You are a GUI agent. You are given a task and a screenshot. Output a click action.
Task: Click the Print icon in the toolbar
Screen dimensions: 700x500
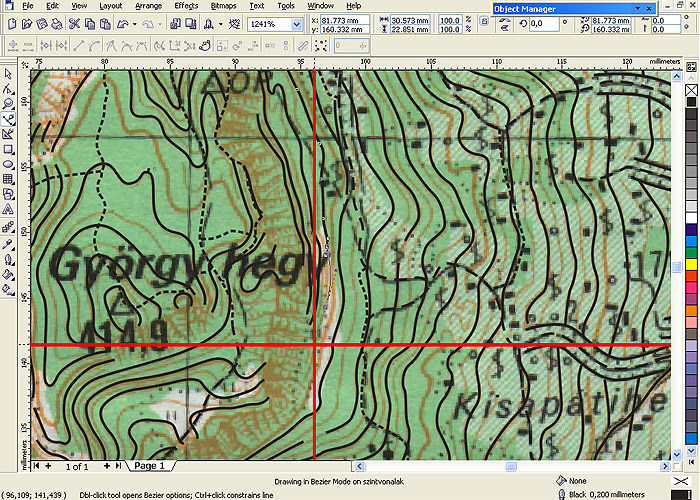57,24
